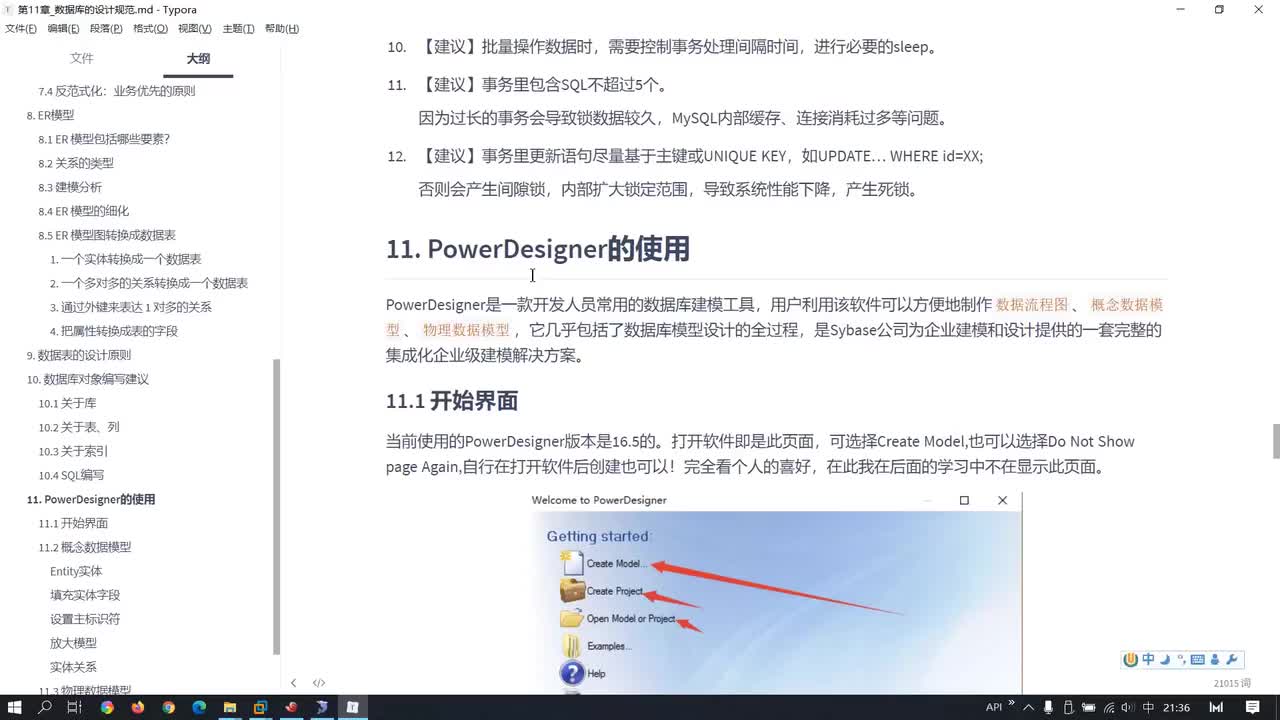This screenshot has height=720, width=1280.
Task: Click the 数据流程图 highlighted text
Action: click(x=1032, y=305)
